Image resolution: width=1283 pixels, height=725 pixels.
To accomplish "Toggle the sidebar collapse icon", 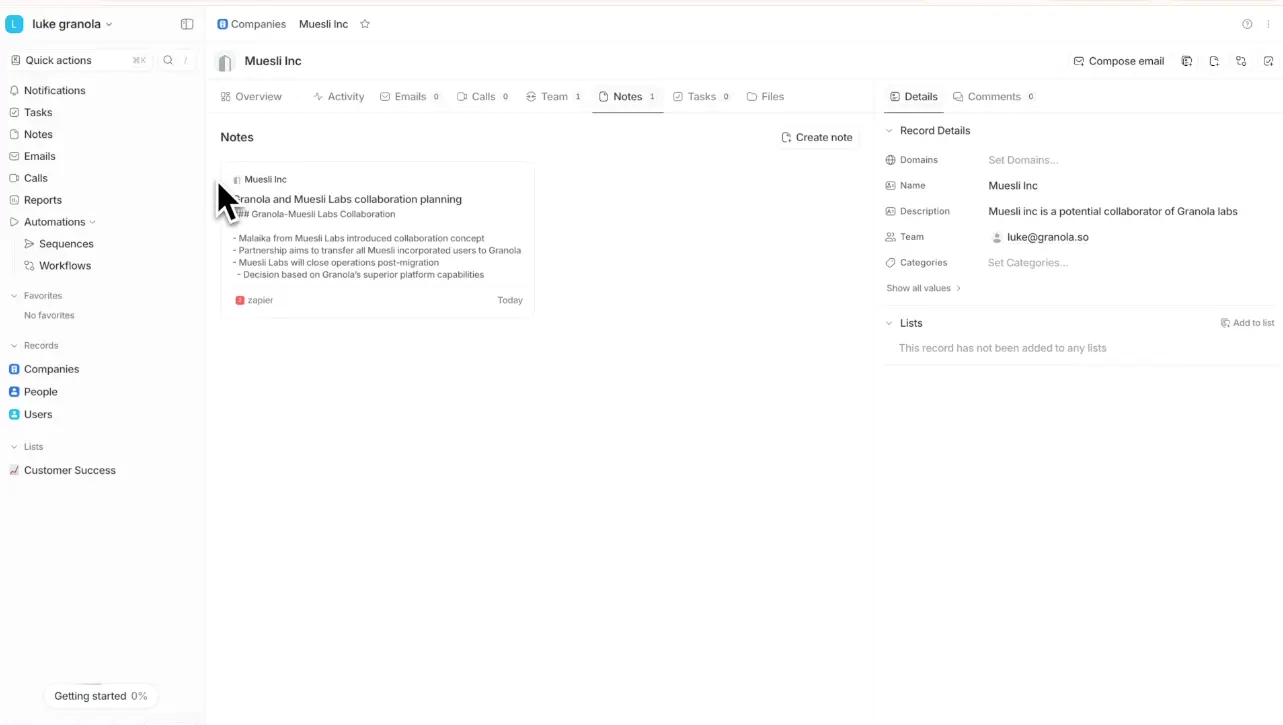I will pyautogui.click(x=186, y=24).
